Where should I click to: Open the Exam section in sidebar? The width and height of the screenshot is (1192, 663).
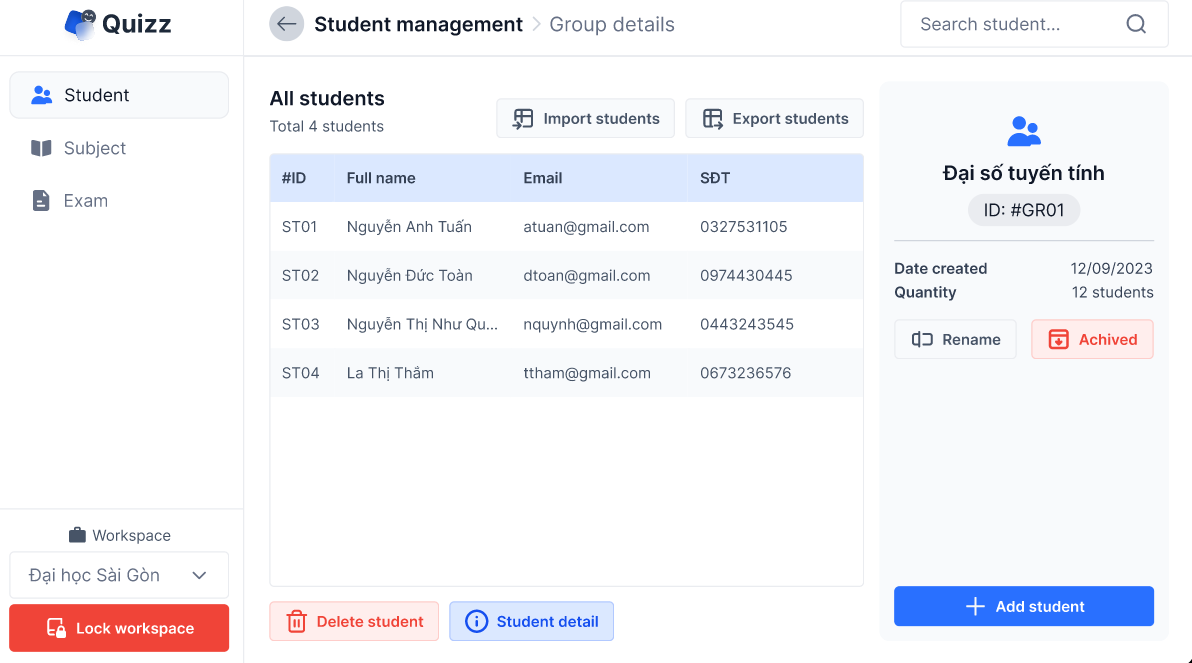click(85, 200)
